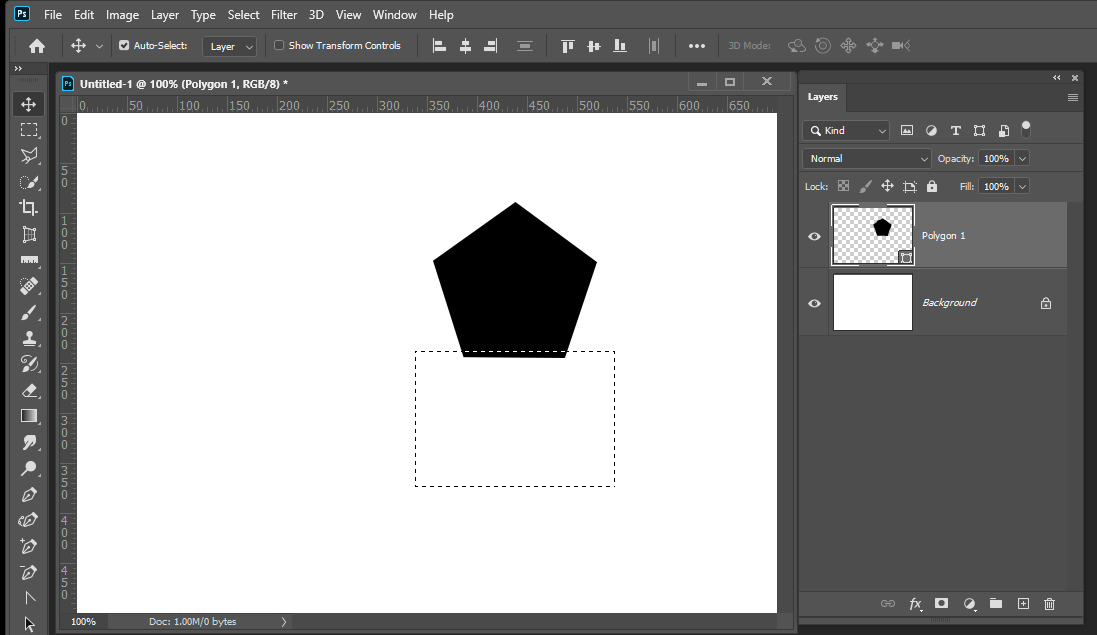
Task: Select the Move tool
Action: coord(28,103)
